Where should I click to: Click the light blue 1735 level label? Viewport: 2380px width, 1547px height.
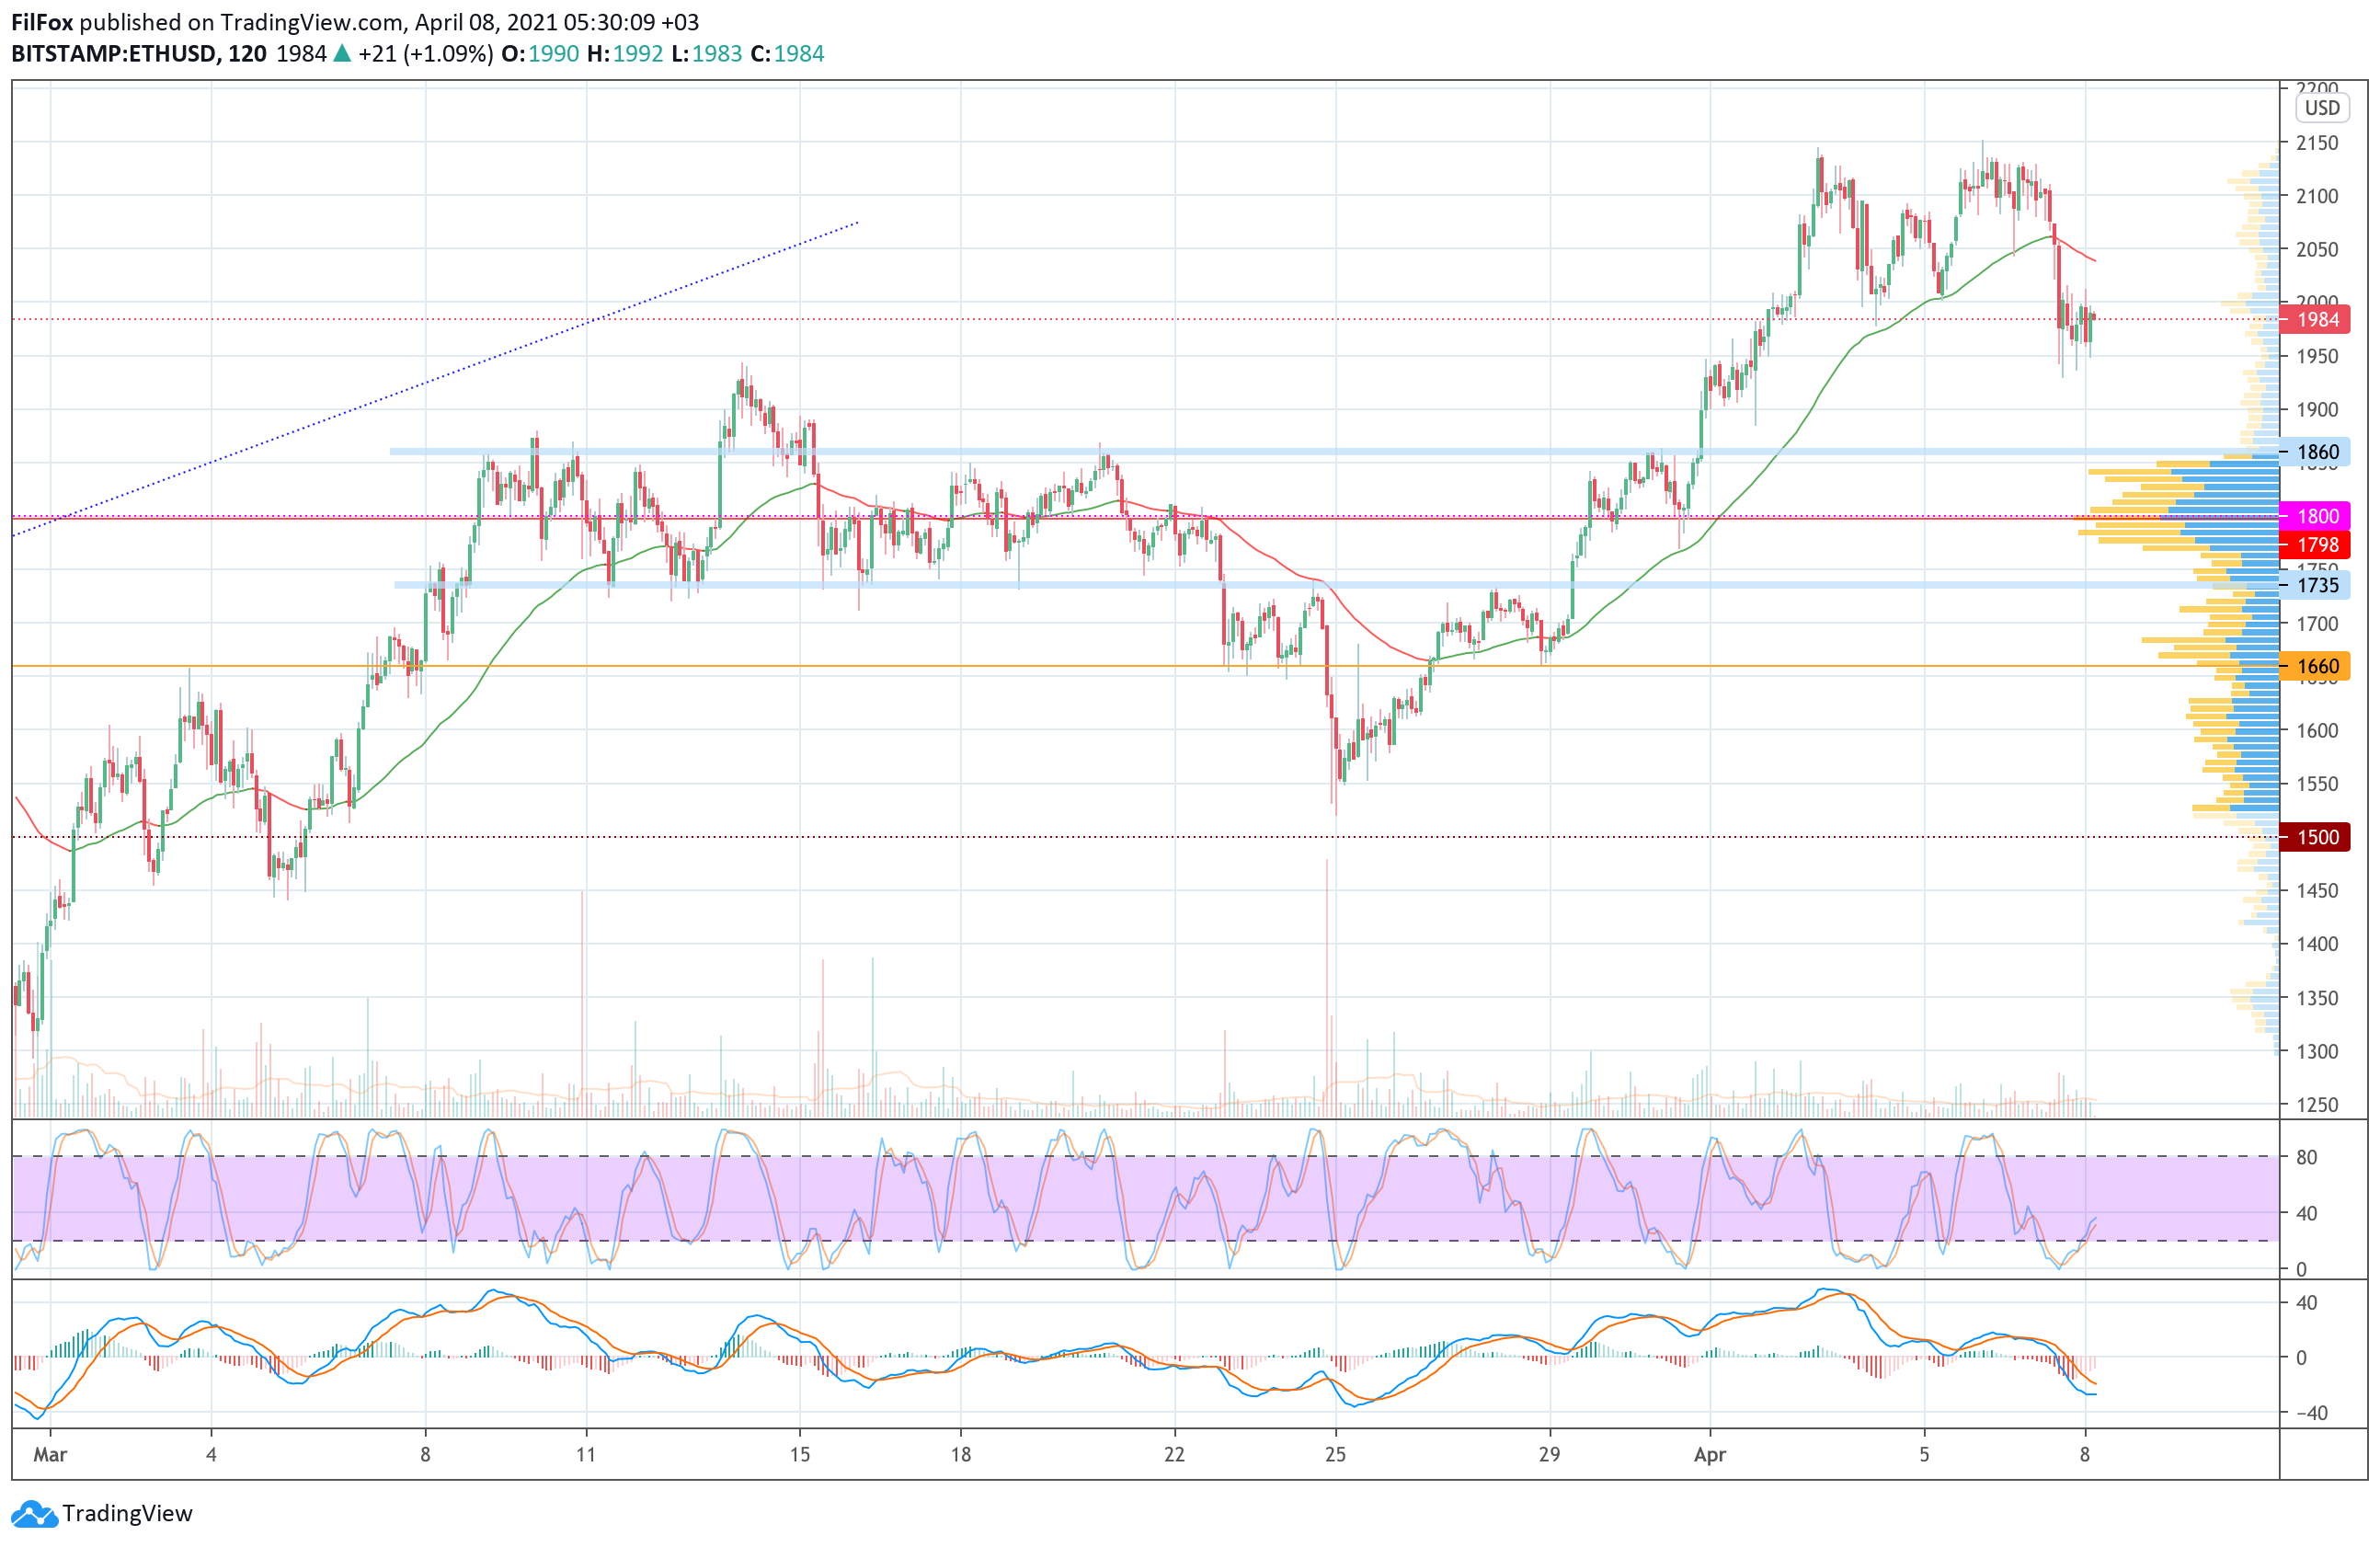coord(2316,586)
